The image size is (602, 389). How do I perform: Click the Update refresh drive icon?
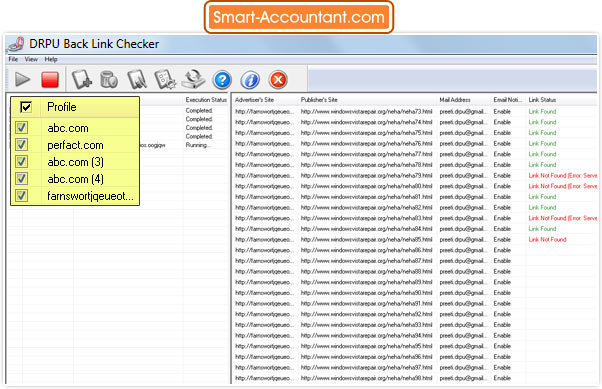pos(194,79)
